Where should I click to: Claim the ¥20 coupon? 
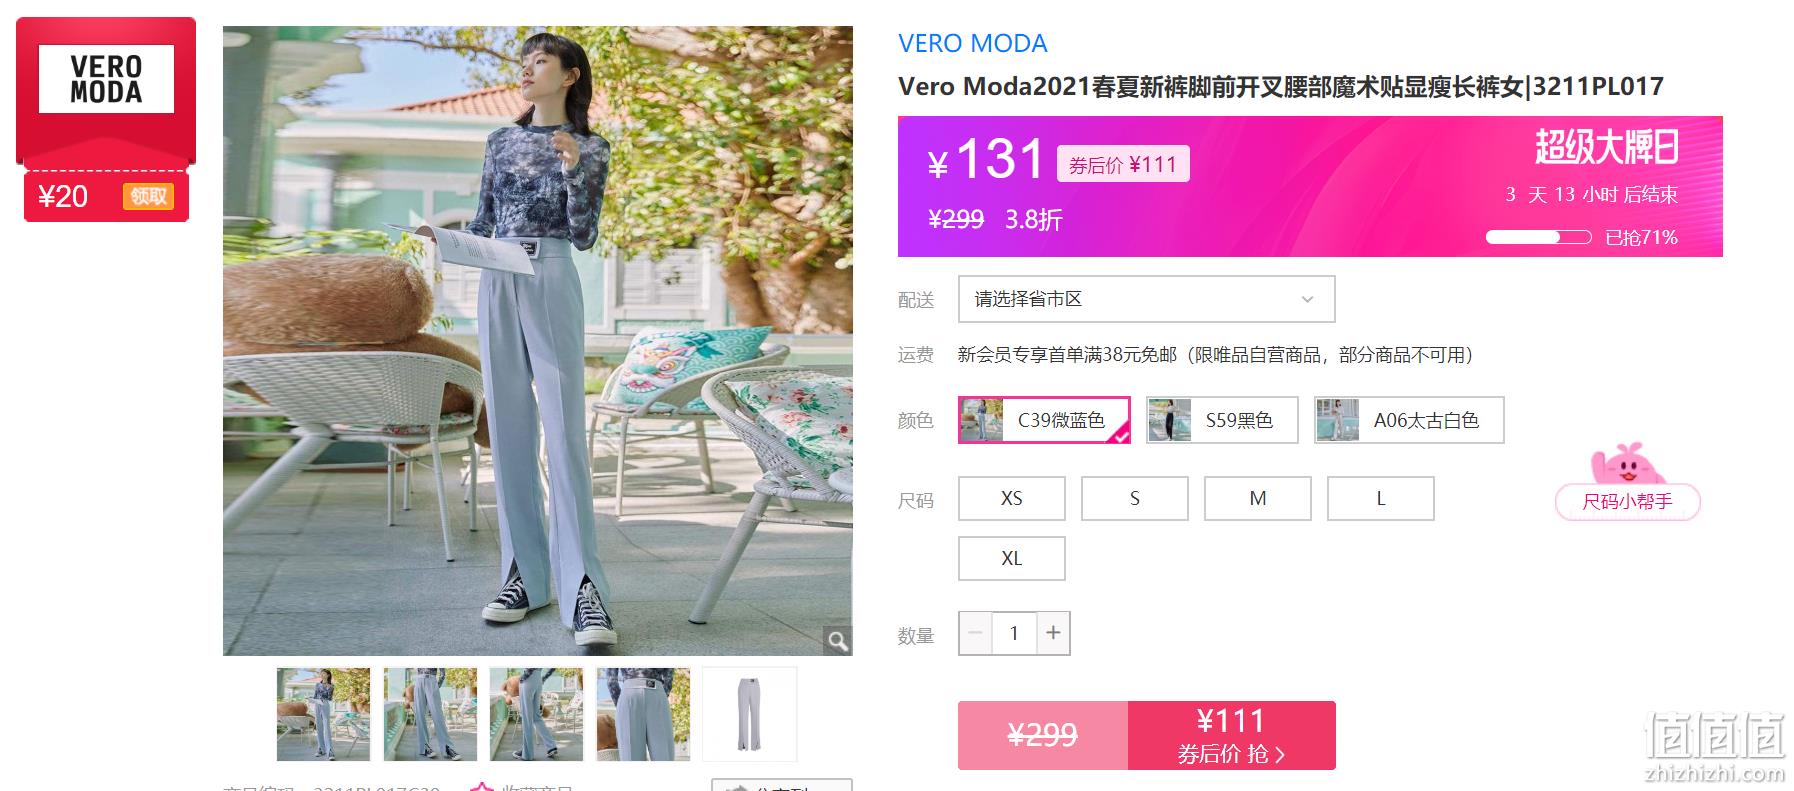148,196
